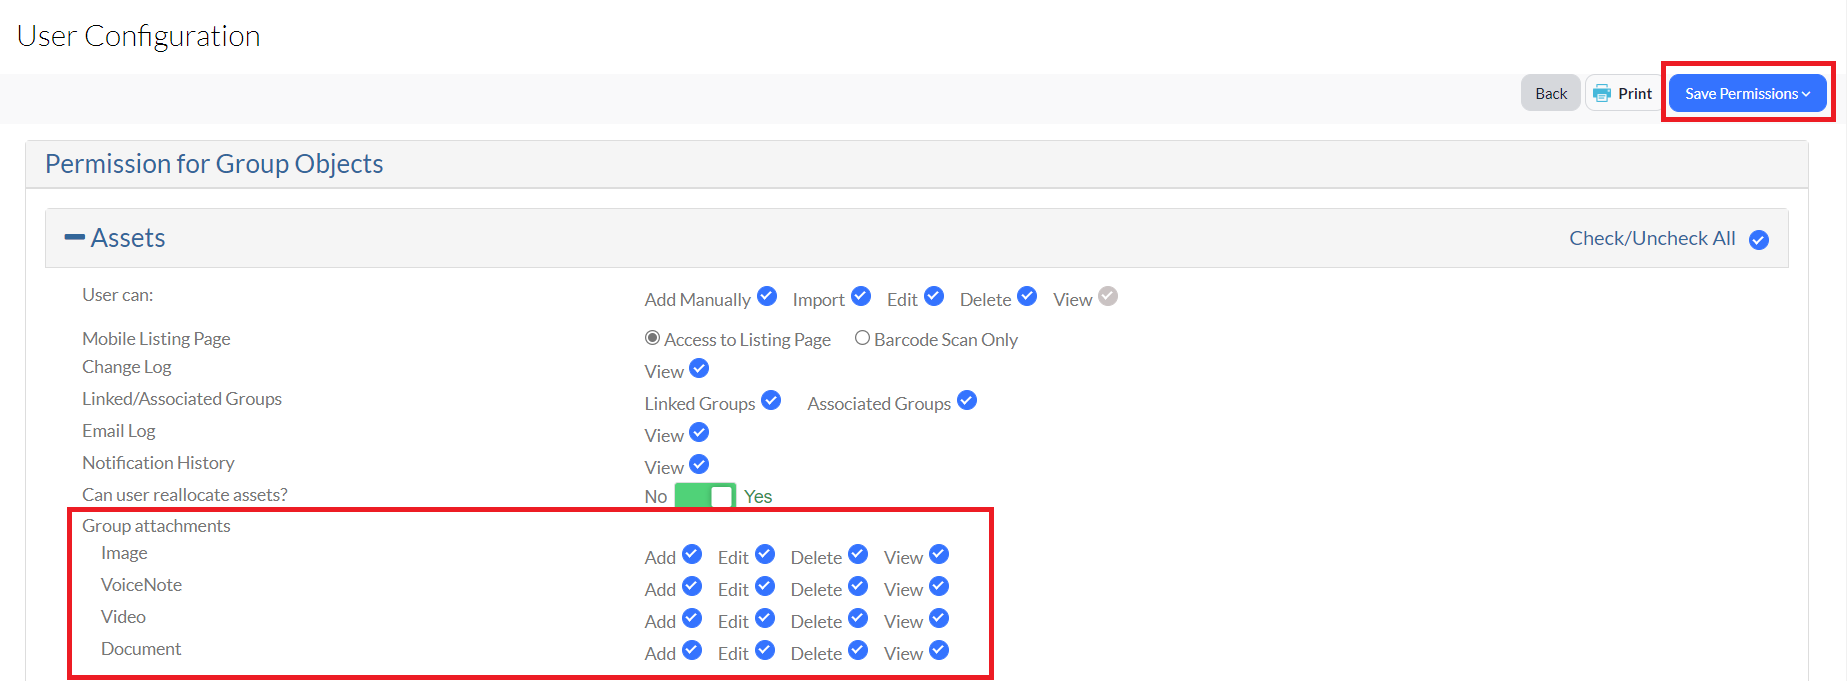The image size is (1847, 681).
Task: Click the Notification History row label
Action: [x=158, y=463]
